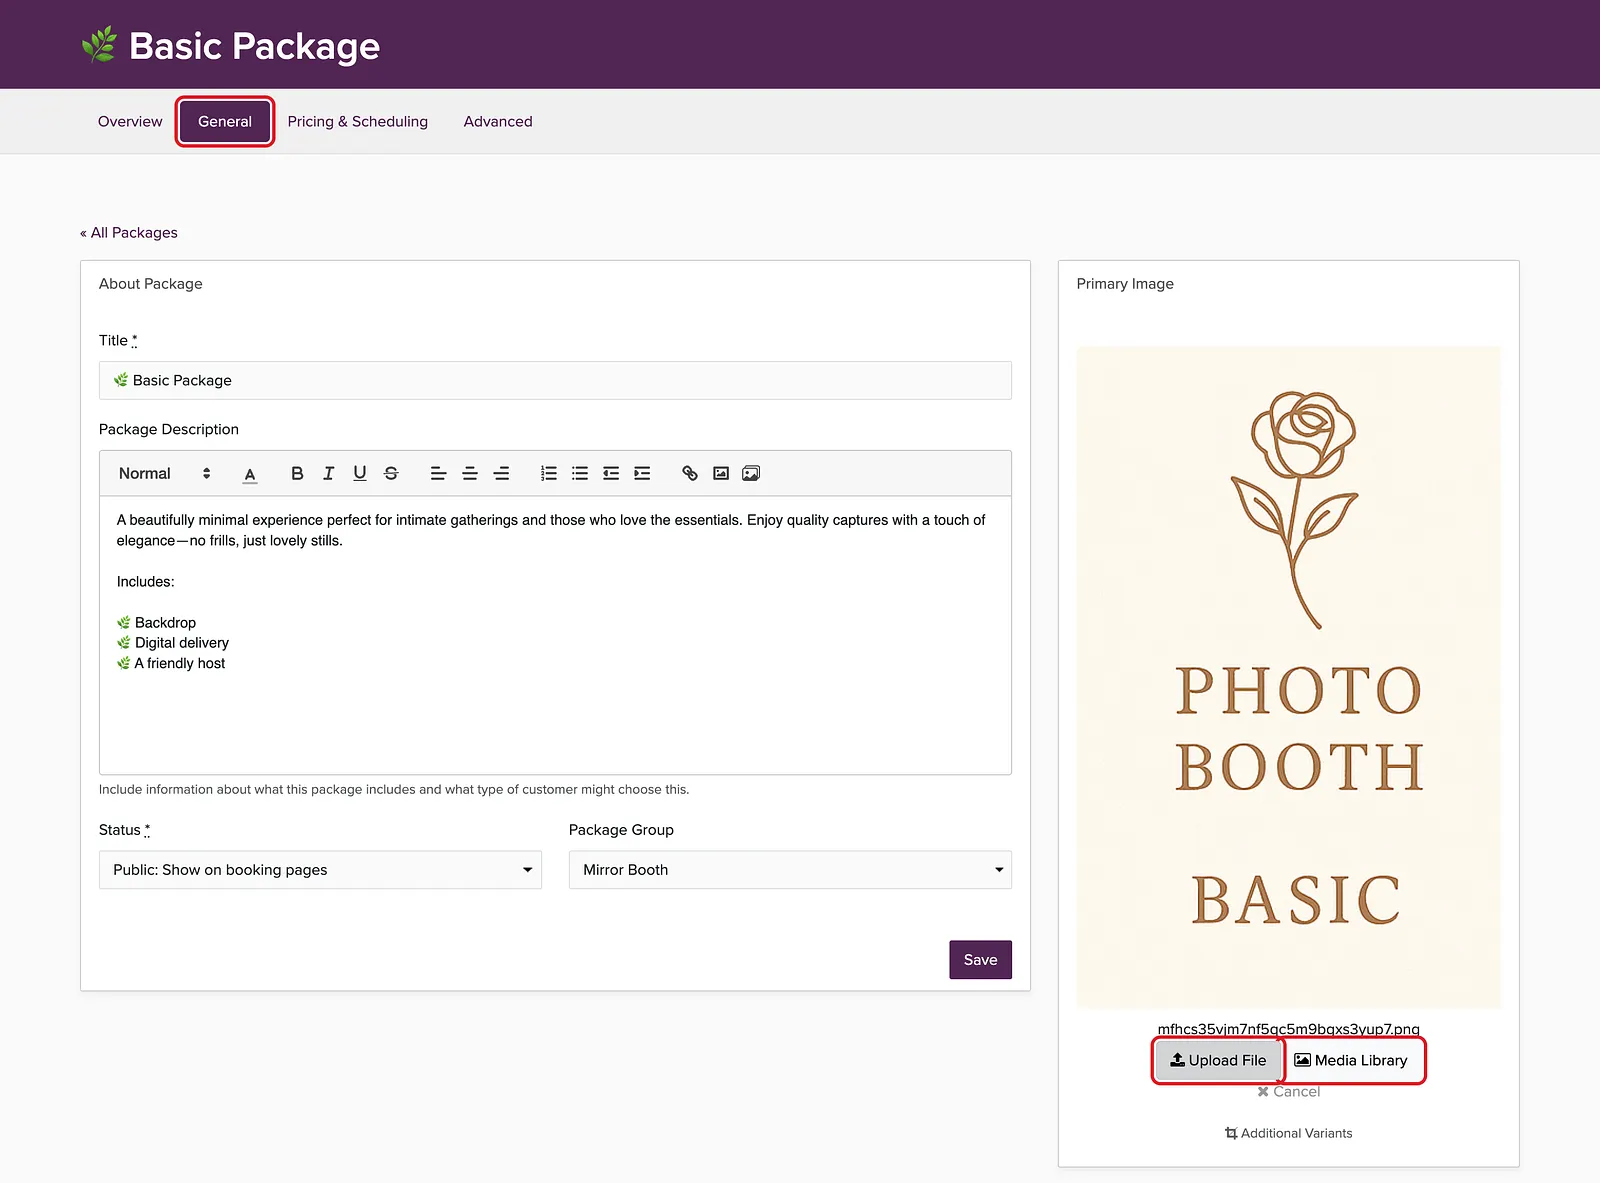Go to the Advanced tab
This screenshot has width=1600, height=1183.
[498, 121]
